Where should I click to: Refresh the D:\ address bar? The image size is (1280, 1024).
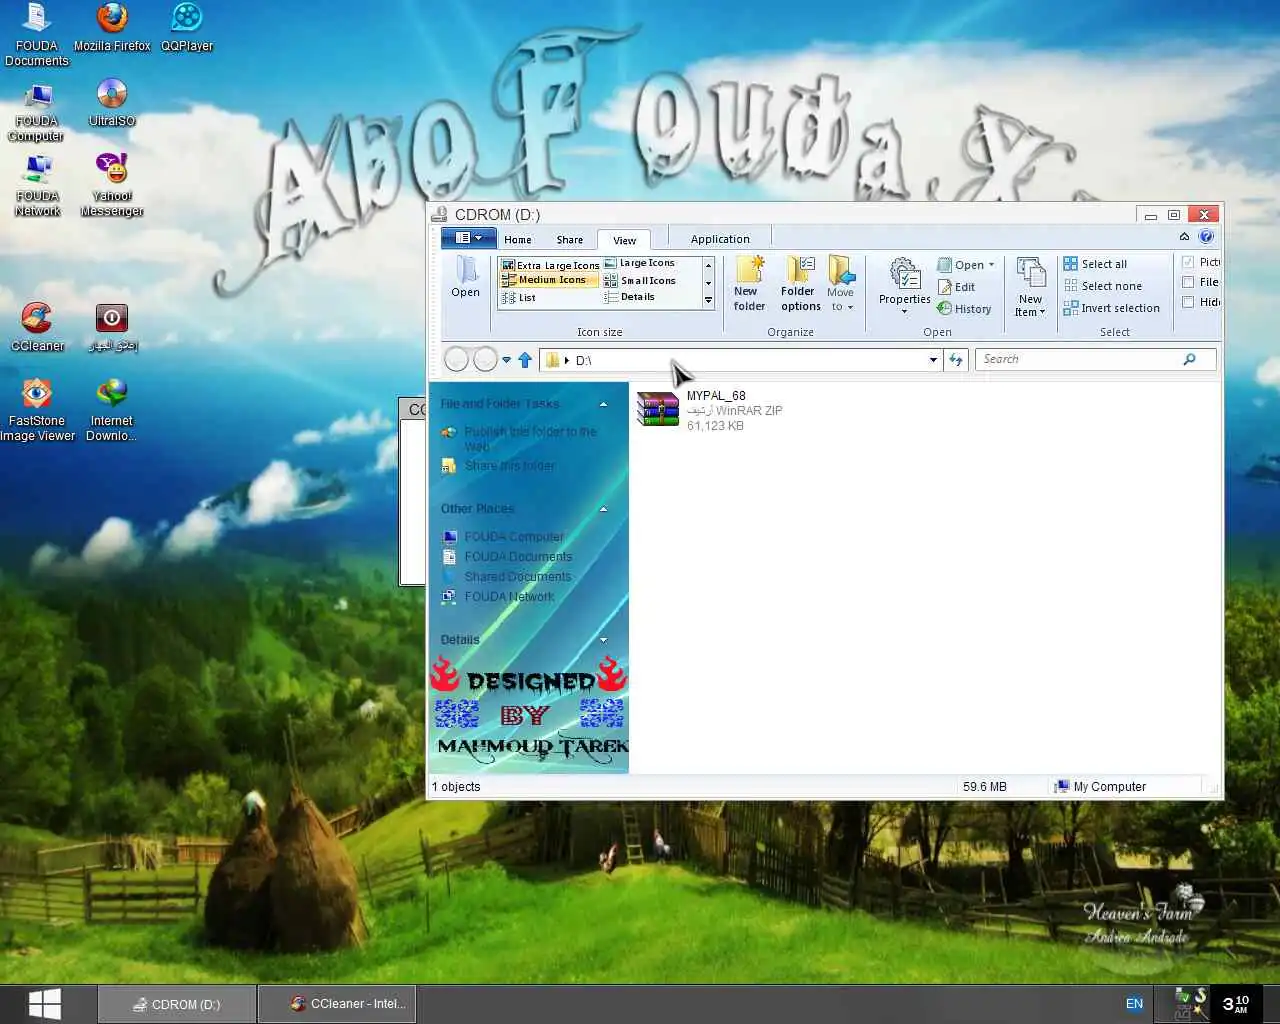point(956,360)
